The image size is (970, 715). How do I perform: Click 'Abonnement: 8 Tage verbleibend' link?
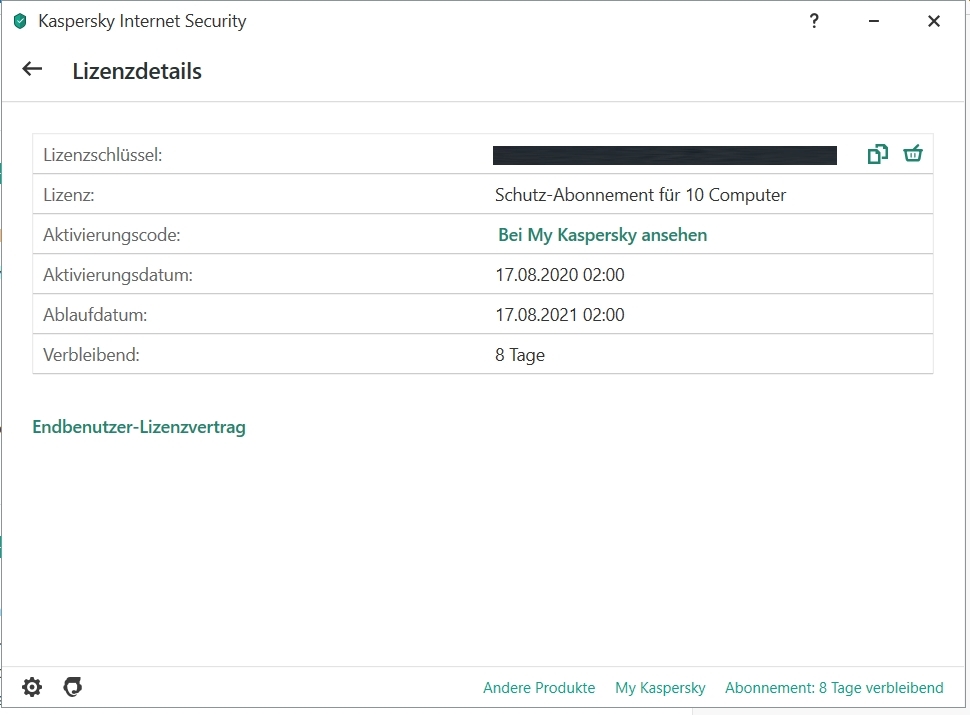[835, 688]
